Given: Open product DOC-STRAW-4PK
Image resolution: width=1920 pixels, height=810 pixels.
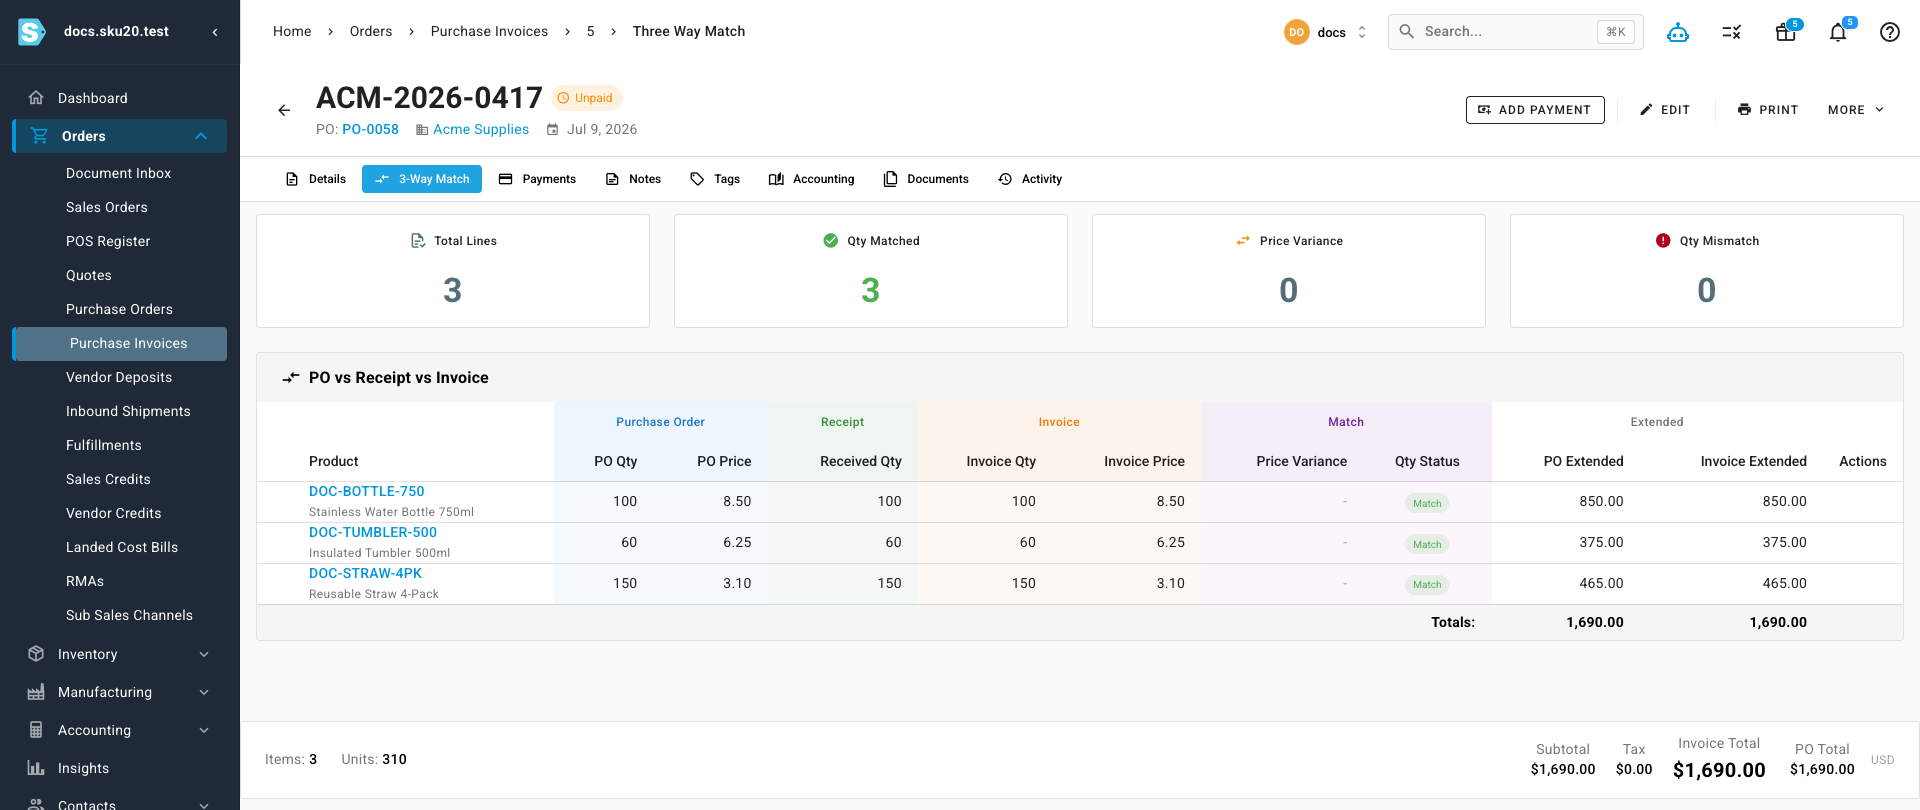Looking at the screenshot, I should (x=365, y=573).
